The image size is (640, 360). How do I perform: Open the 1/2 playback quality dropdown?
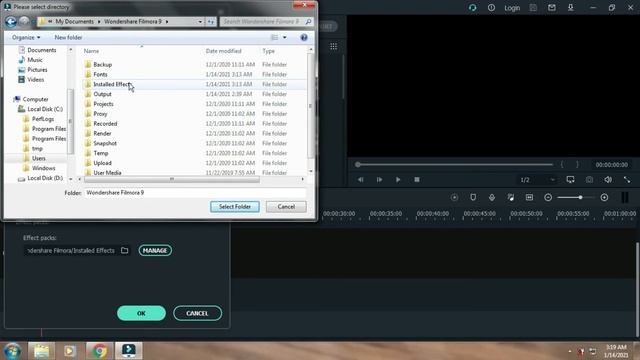[x=537, y=180]
